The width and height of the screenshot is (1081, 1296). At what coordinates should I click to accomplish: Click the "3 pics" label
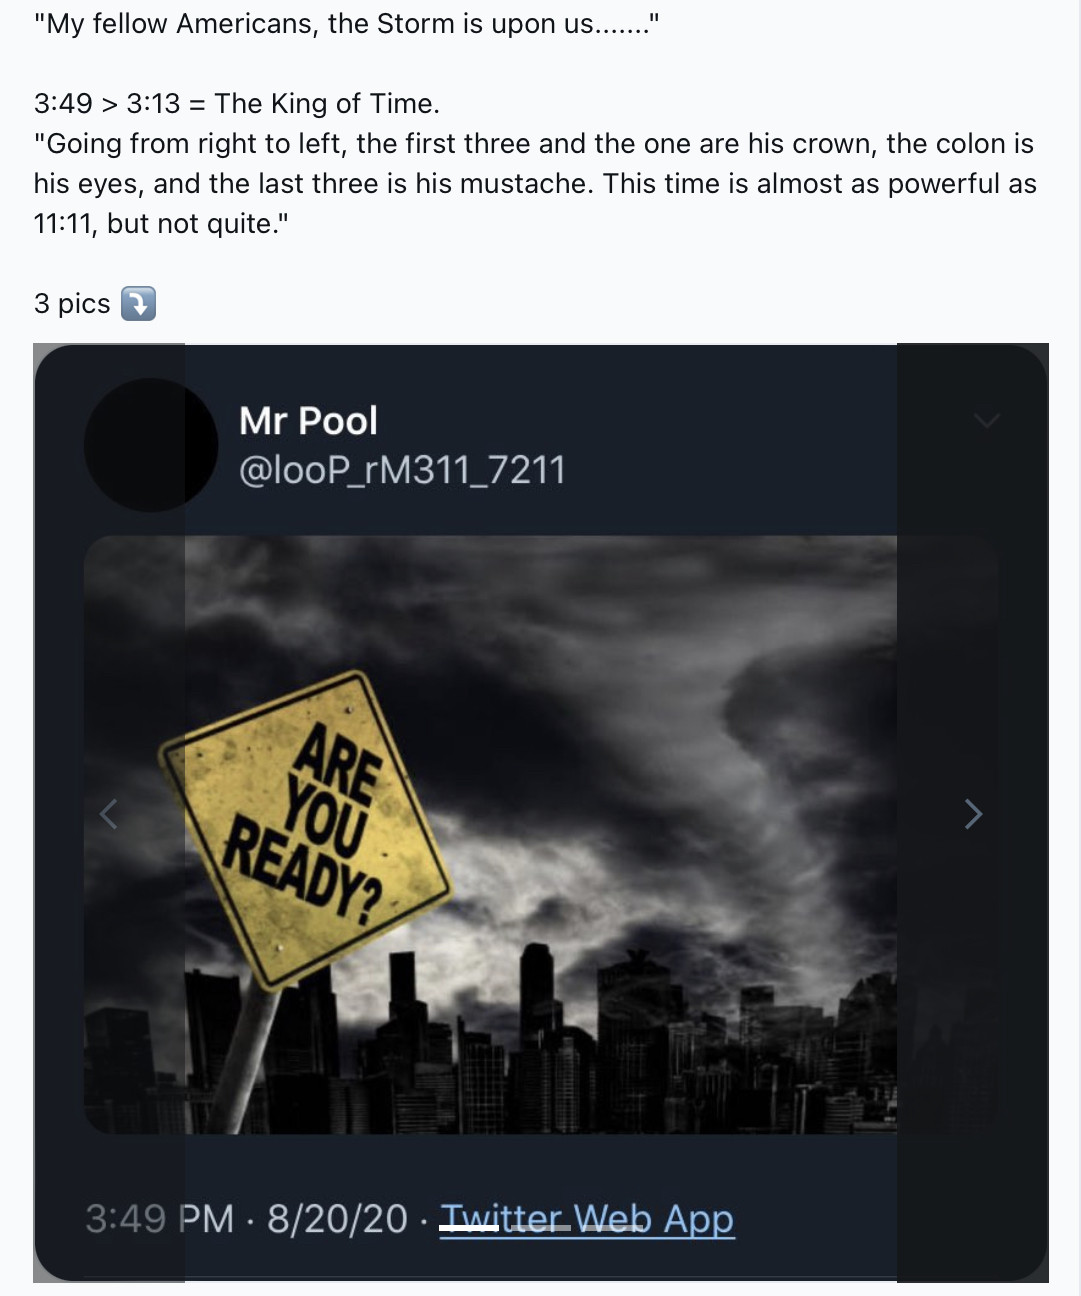pyautogui.click(x=72, y=303)
